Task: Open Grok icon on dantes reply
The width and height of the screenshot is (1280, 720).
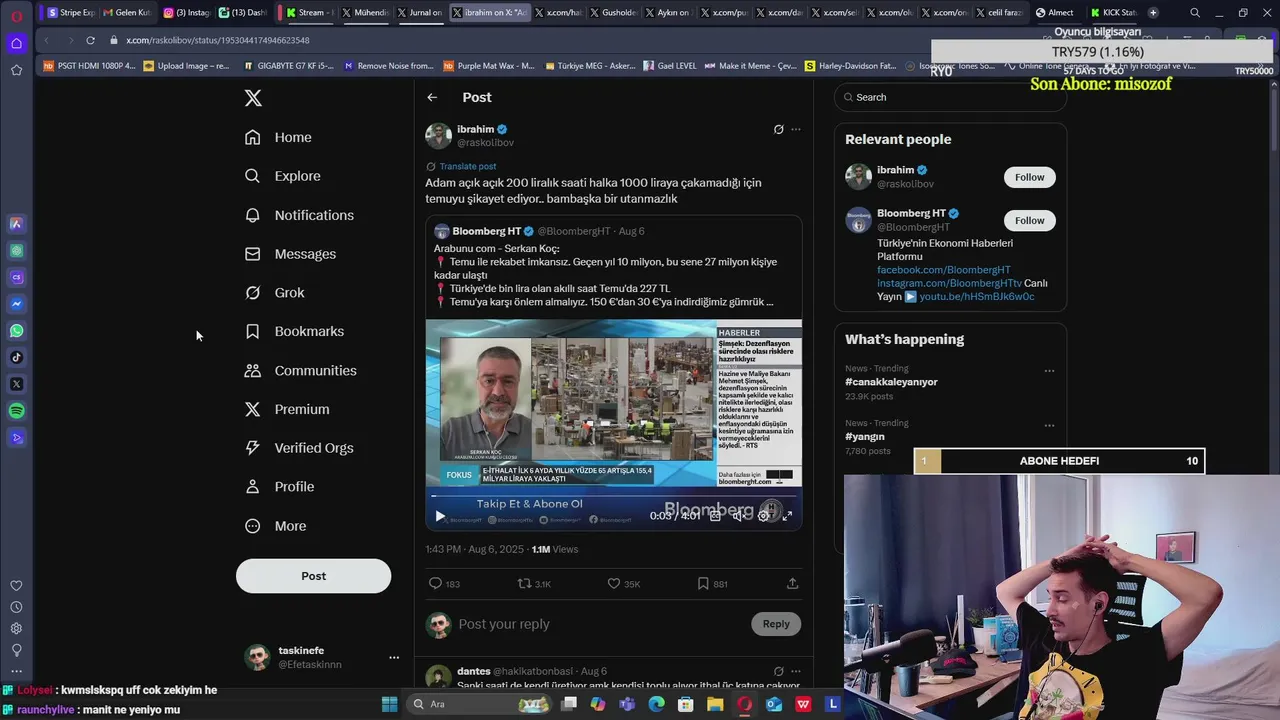Action: point(778,671)
